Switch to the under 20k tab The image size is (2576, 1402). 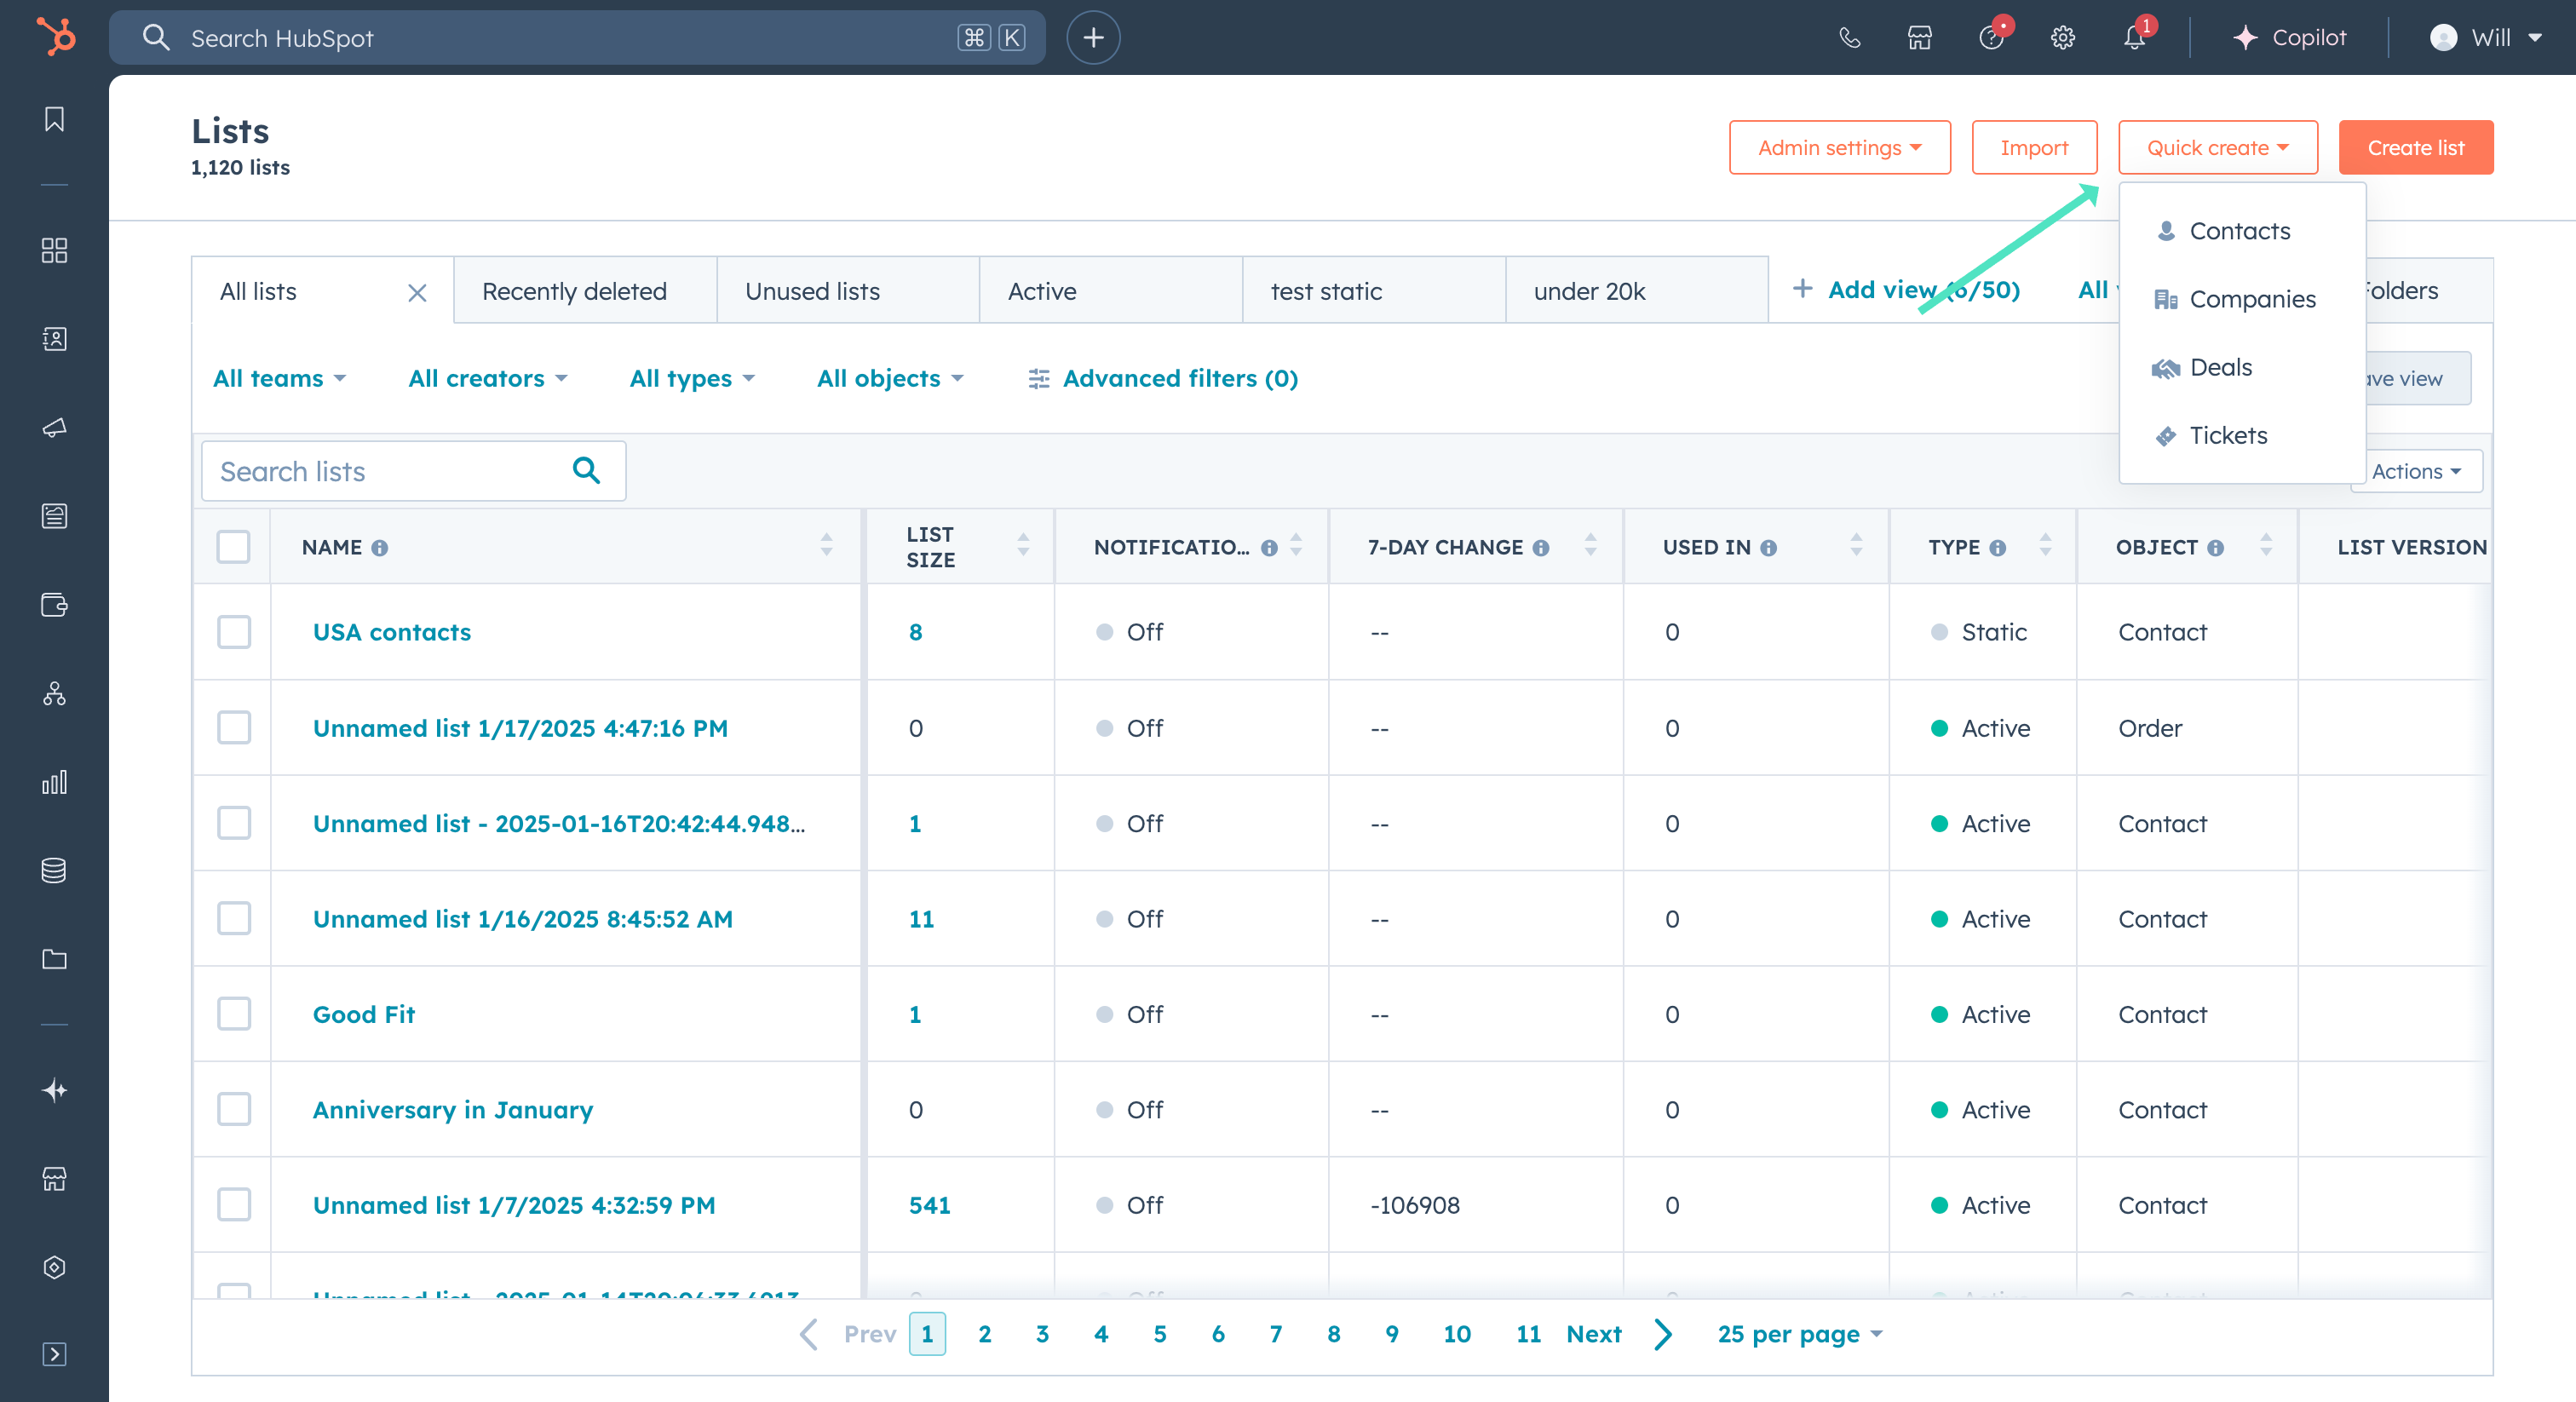[x=1637, y=291]
